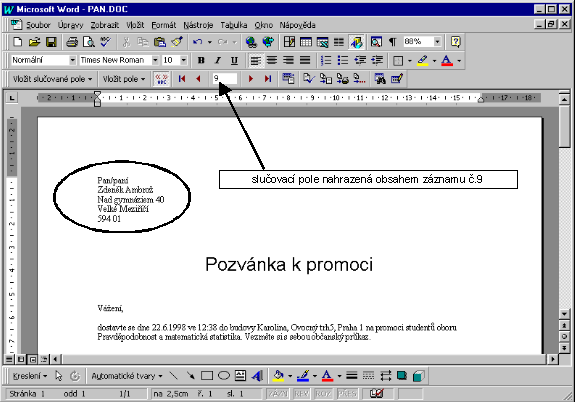Merge to printer
The height and width of the screenshot is (402, 575).
343,79
